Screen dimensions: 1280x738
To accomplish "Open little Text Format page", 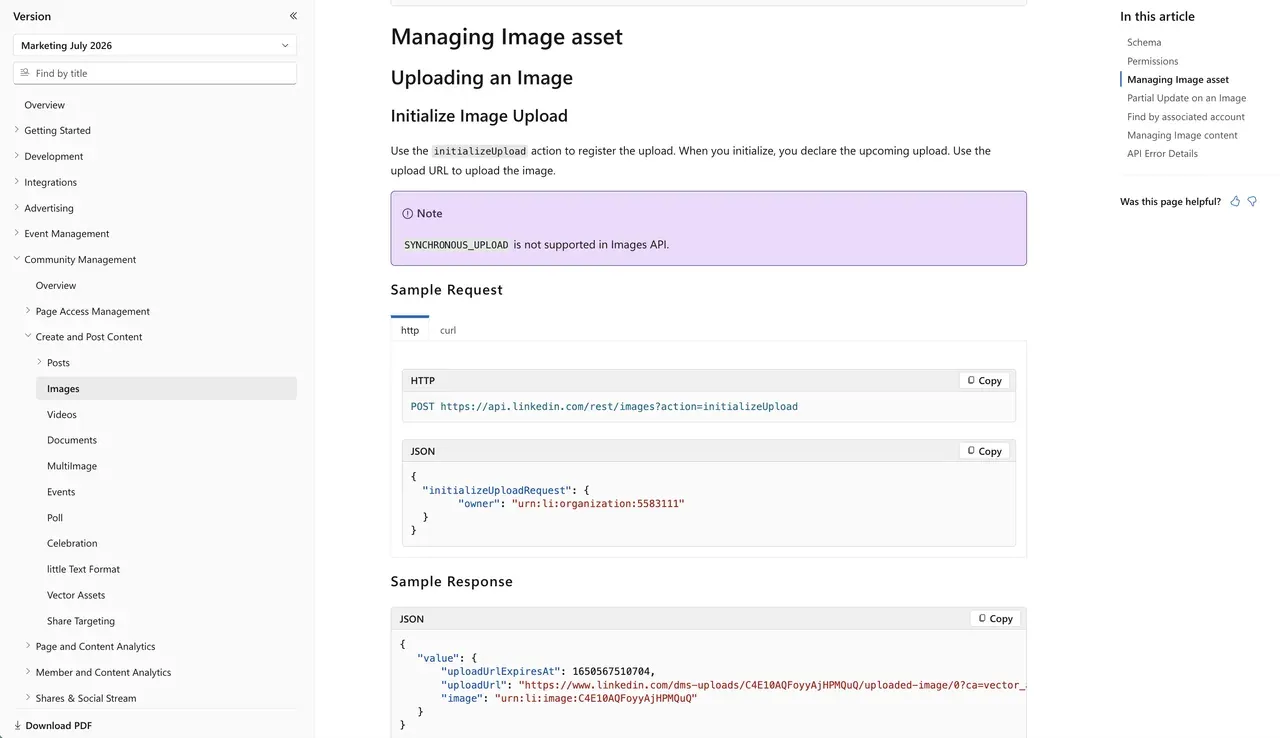I will pyautogui.click(x=83, y=569).
